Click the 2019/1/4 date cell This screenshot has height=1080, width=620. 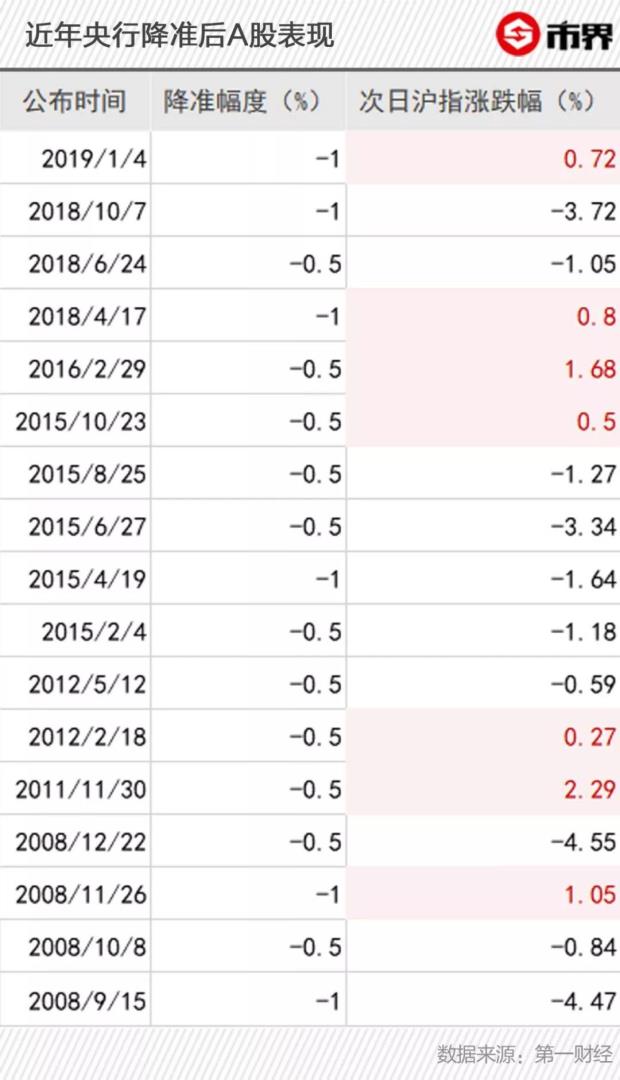point(94,158)
